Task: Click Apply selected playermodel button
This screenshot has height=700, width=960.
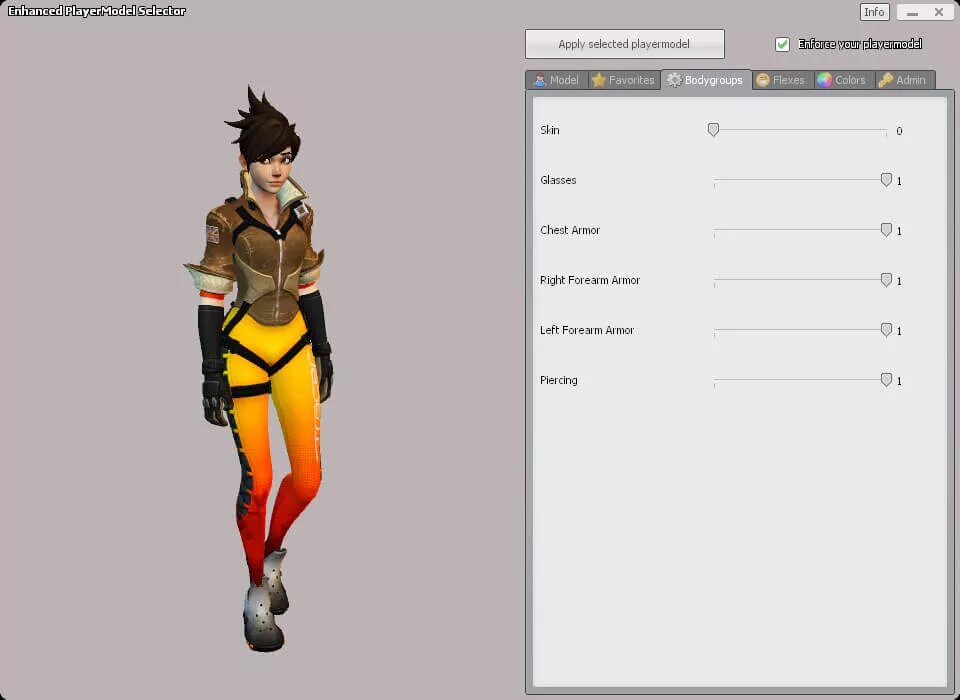Action: pyautogui.click(x=624, y=44)
